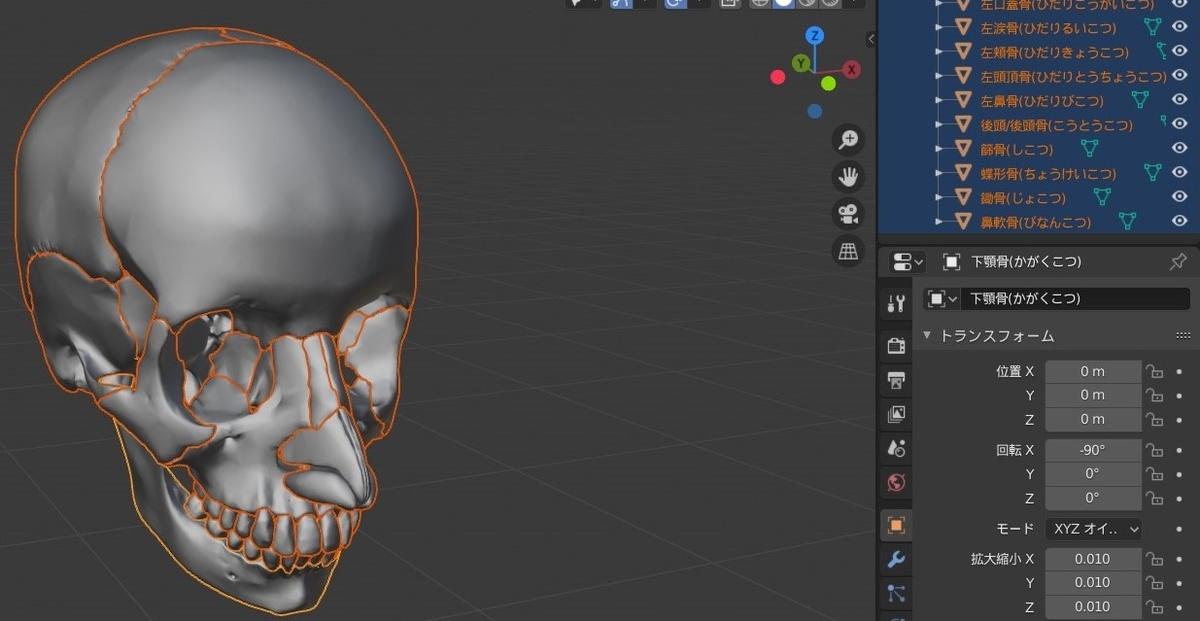Open the rotation モード XYZ dropdown

(x=1093, y=528)
